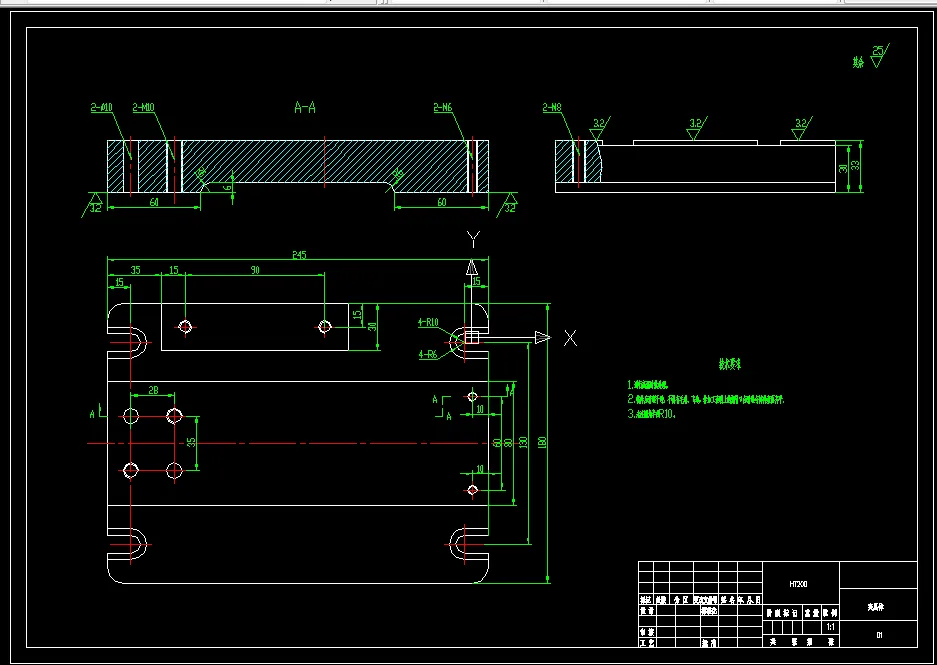Select the left 60 dimension under section A-A
This screenshot has height=665, width=937.
click(154, 203)
